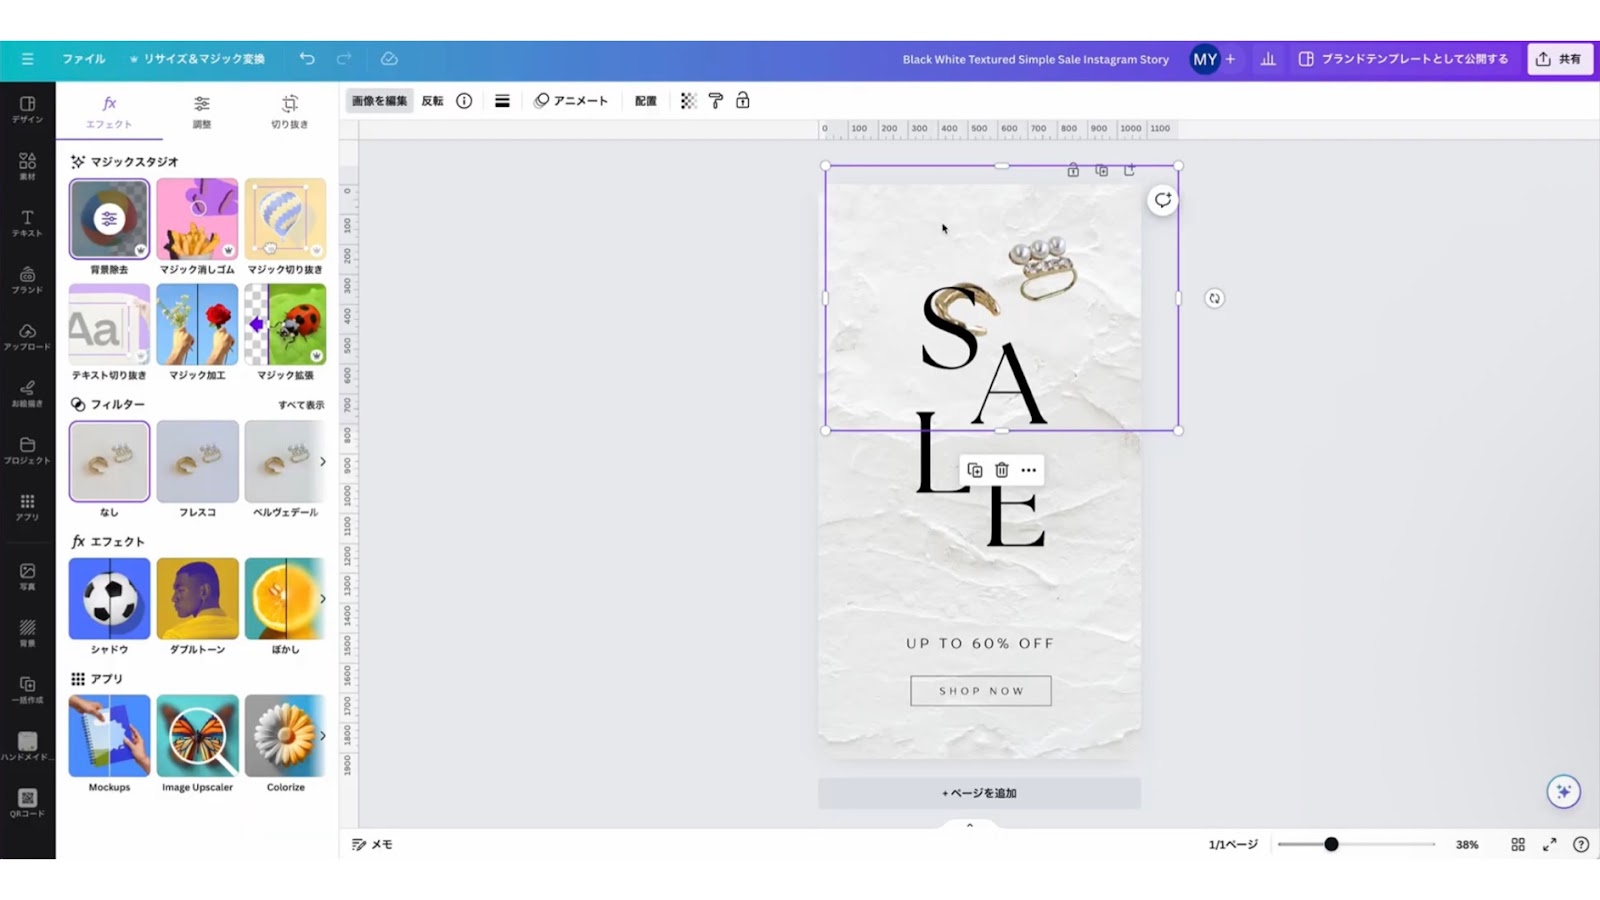1600x900 pixels.
Task: Open the アップロード sidebar panel
Action: [27, 337]
